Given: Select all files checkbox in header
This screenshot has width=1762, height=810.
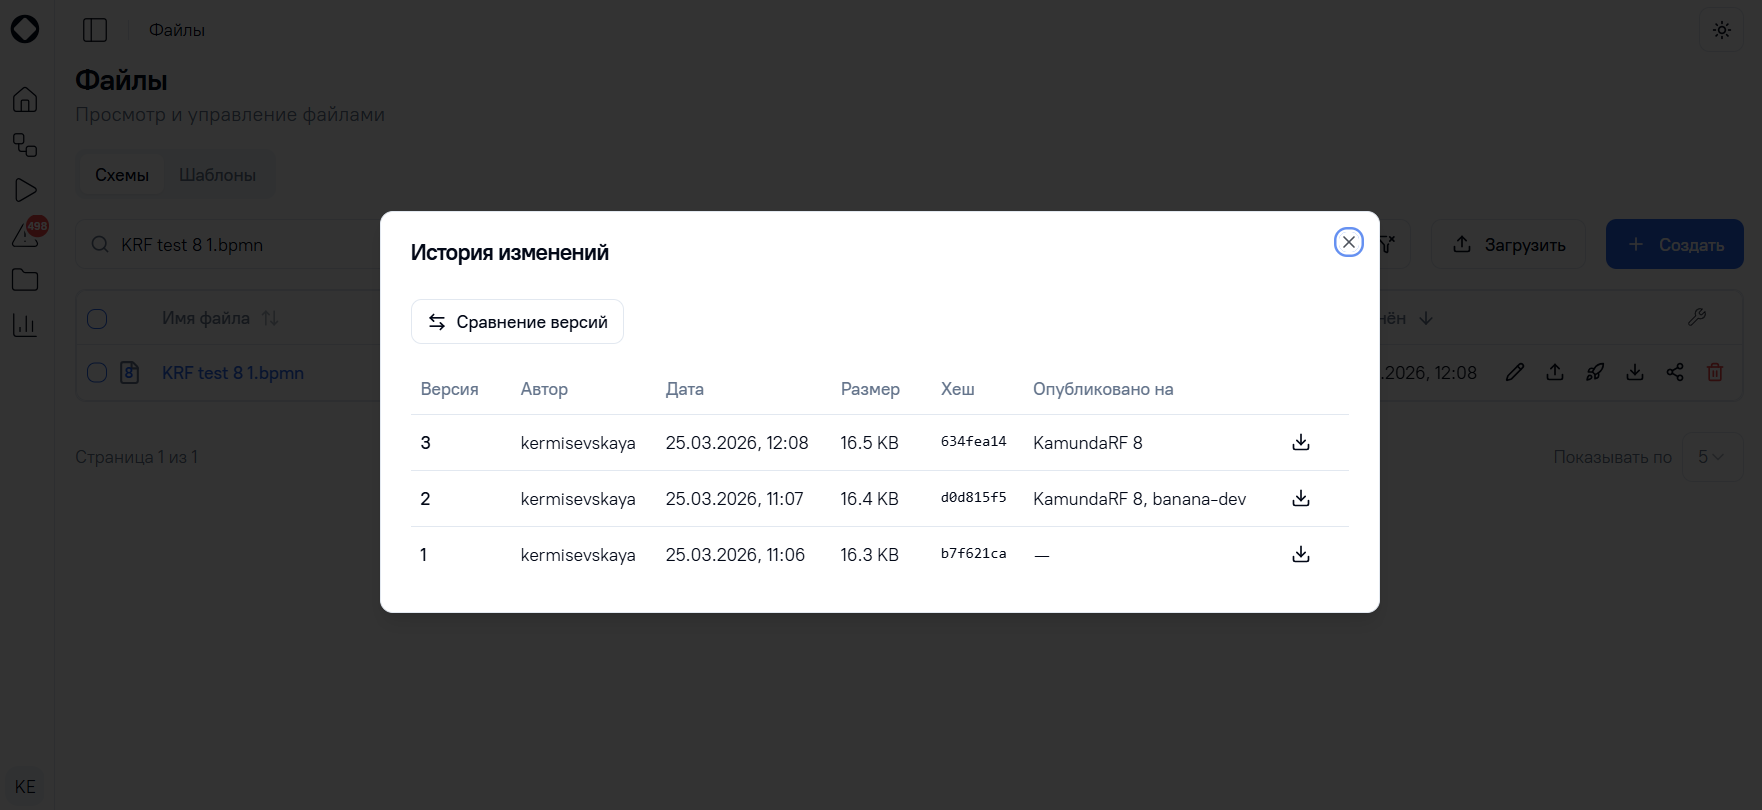Looking at the screenshot, I should (x=97, y=319).
